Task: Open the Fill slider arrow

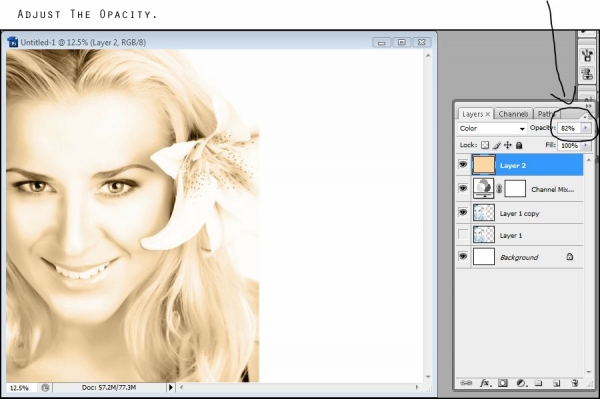Action: point(585,145)
